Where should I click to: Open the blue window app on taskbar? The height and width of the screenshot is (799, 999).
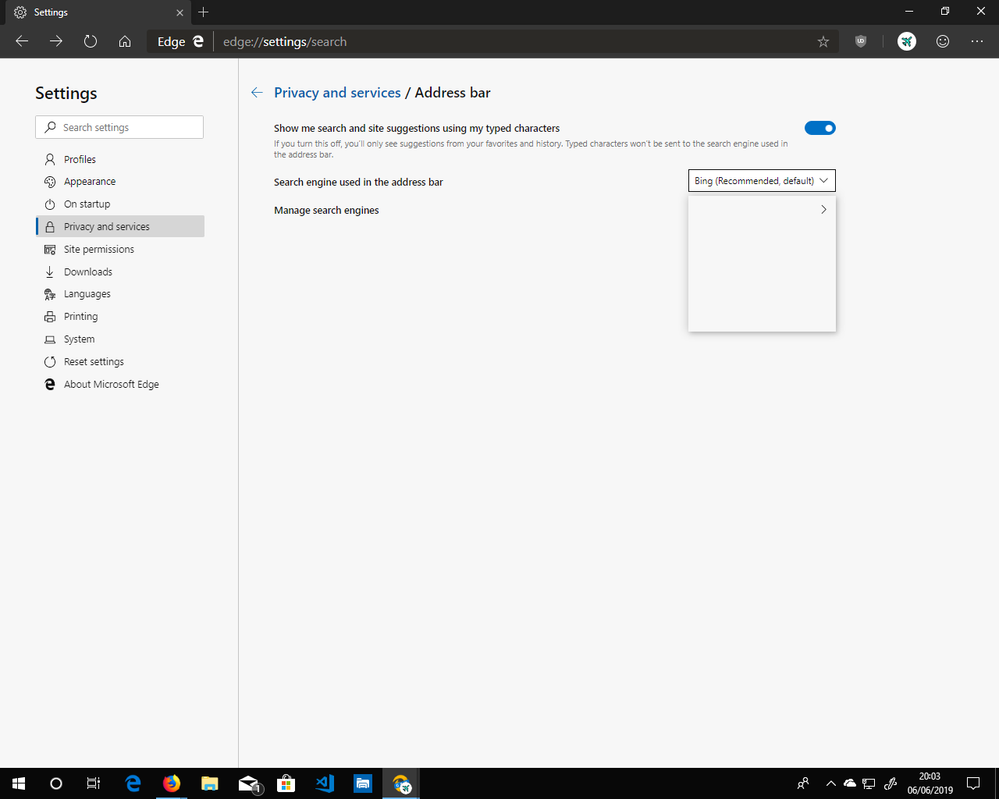pos(363,783)
